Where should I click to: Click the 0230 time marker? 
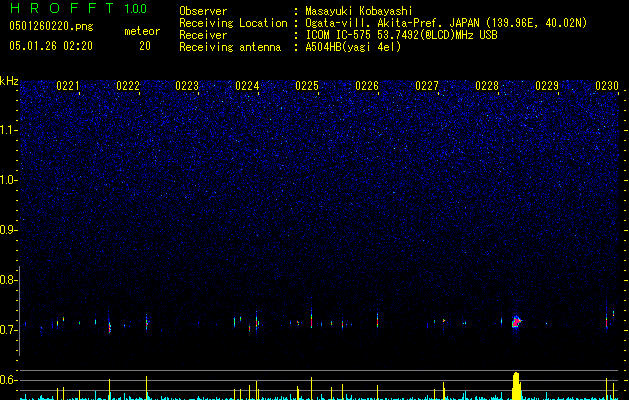click(607, 86)
